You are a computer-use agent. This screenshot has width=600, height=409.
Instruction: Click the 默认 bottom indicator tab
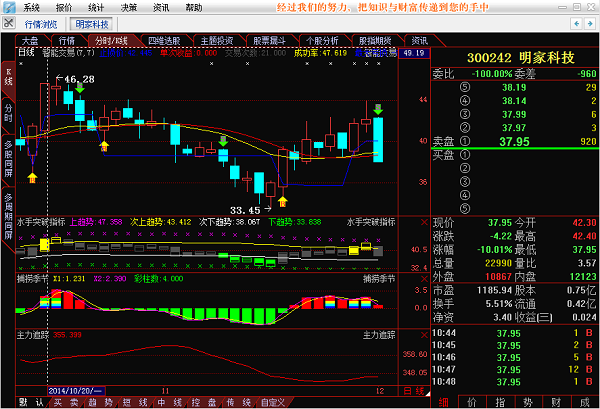pos(32,402)
